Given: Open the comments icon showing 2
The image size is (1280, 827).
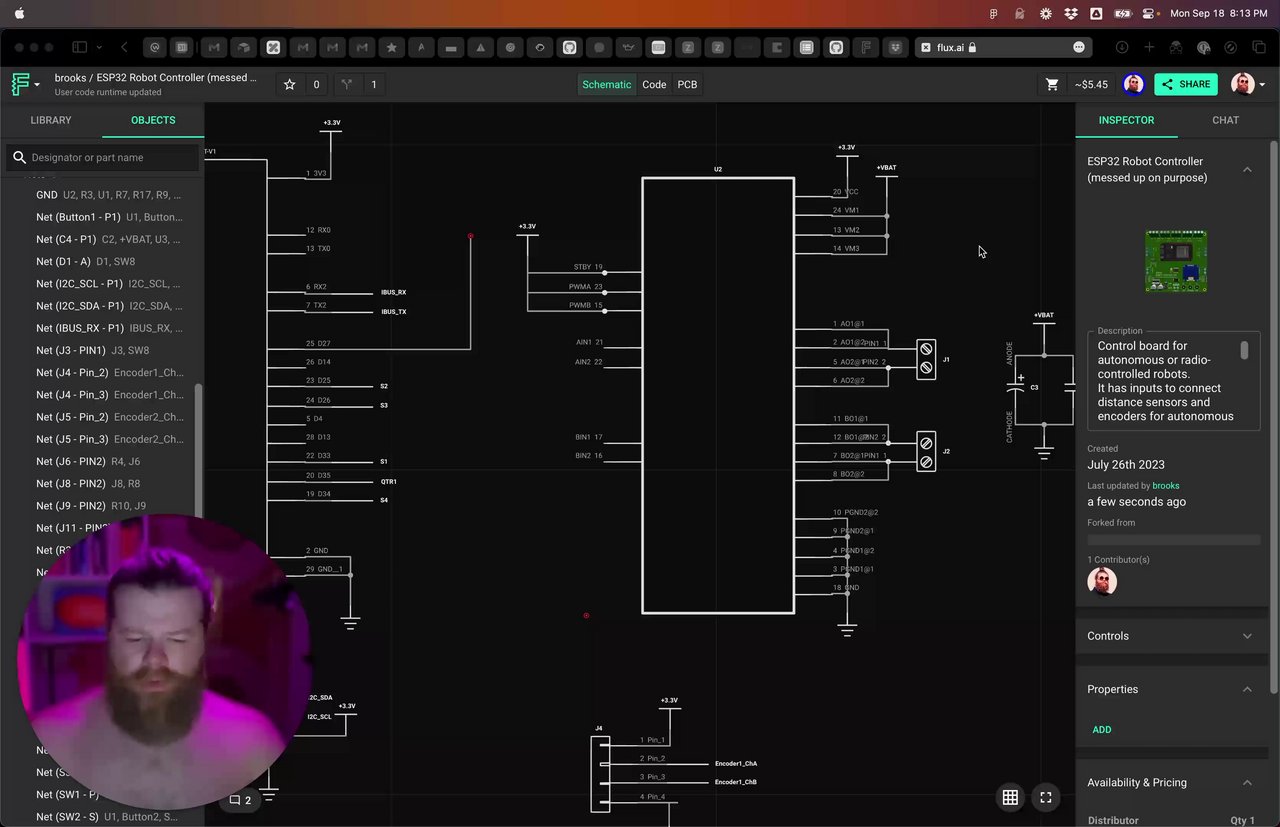Looking at the screenshot, I should pos(240,800).
